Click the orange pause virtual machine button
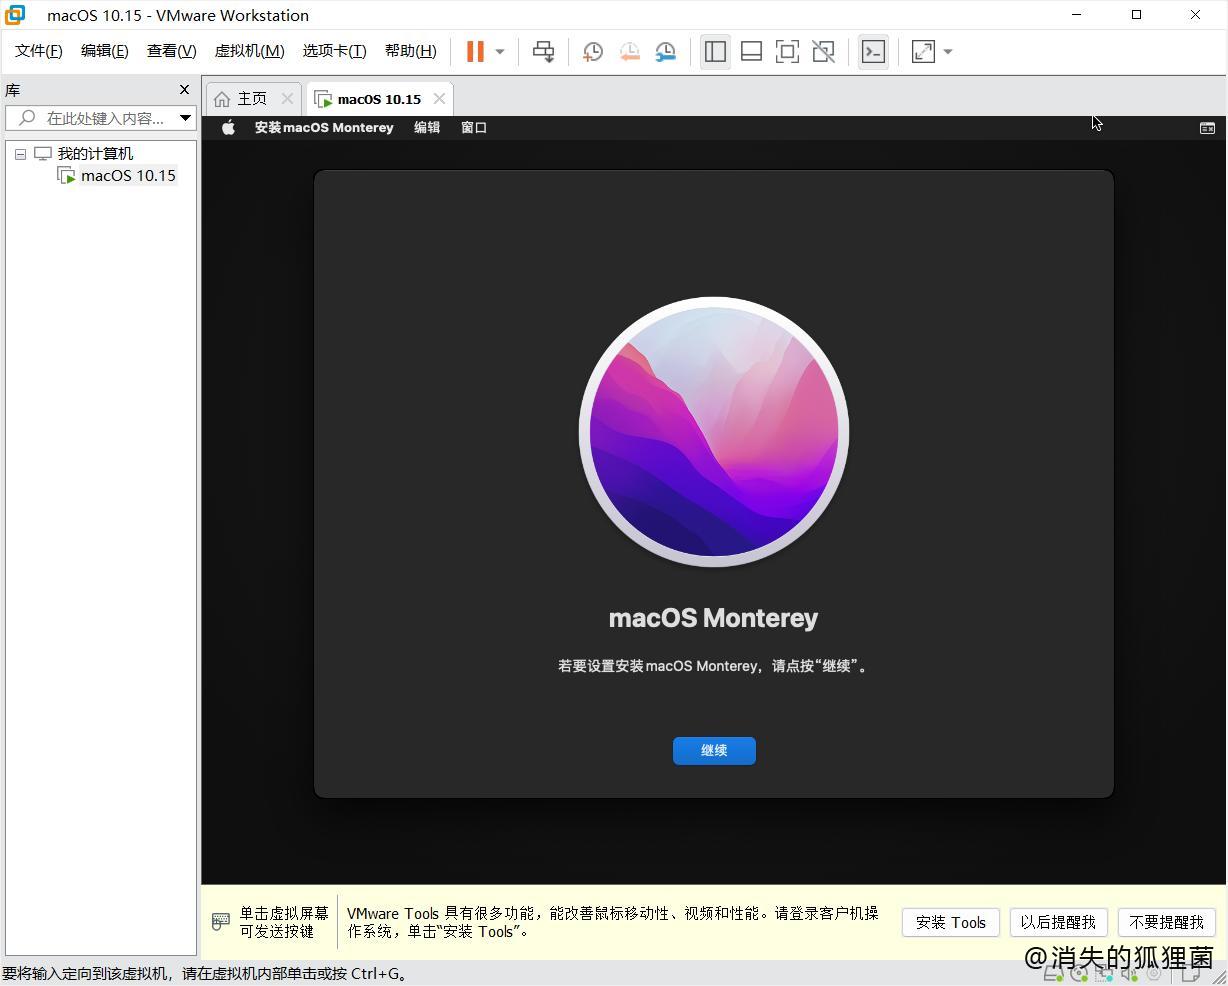1228x986 pixels. (475, 52)
